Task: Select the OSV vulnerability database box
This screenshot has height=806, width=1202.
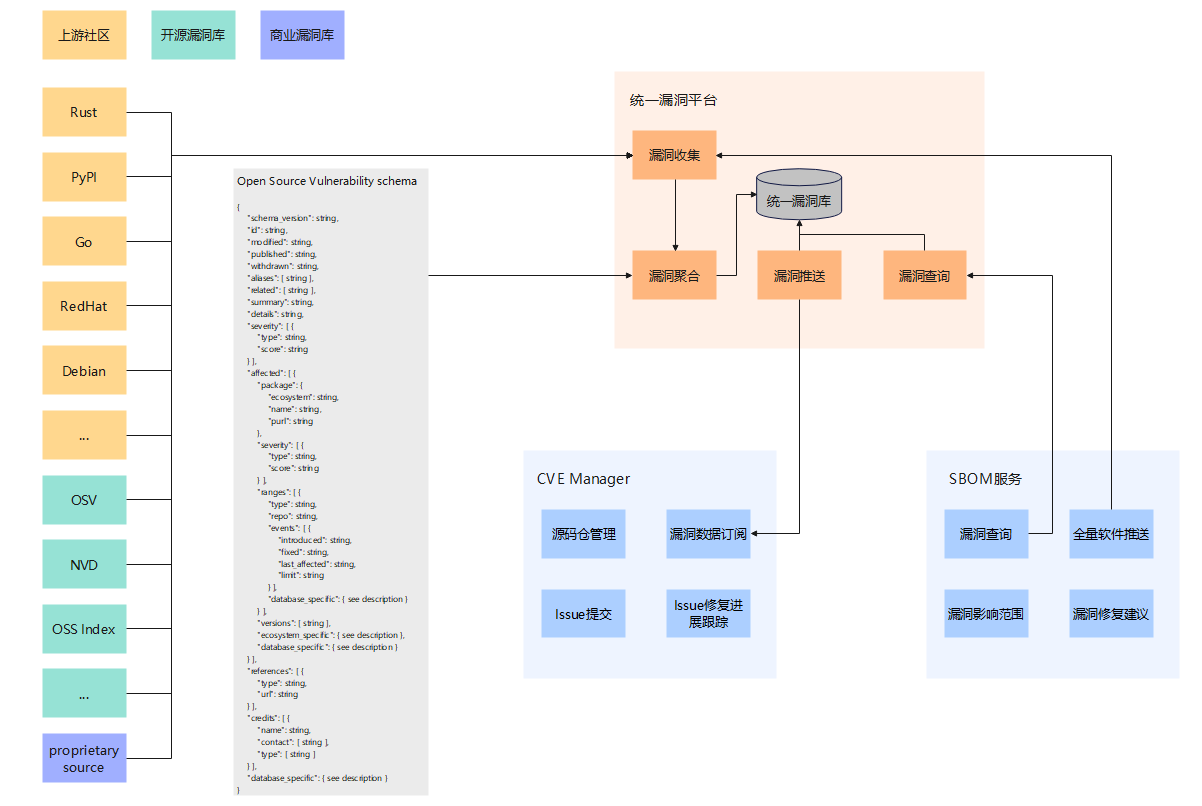Action: click(84, 500)
